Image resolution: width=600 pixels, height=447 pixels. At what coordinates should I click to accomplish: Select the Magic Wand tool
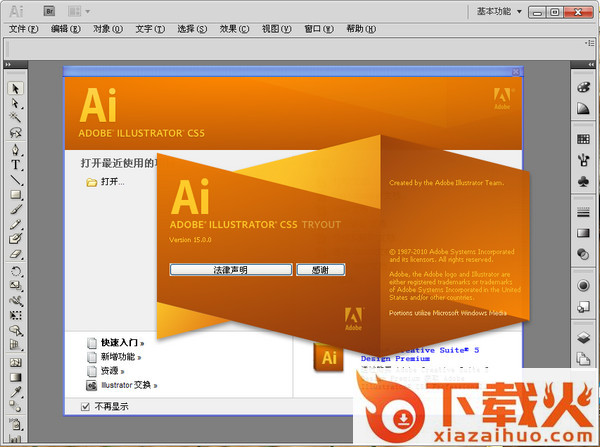pos(15,118)
